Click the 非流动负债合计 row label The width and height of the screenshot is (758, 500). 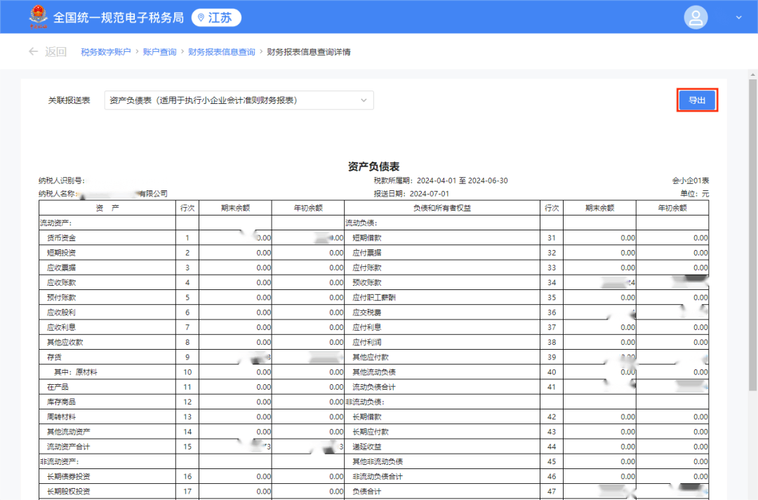[378, 477]
